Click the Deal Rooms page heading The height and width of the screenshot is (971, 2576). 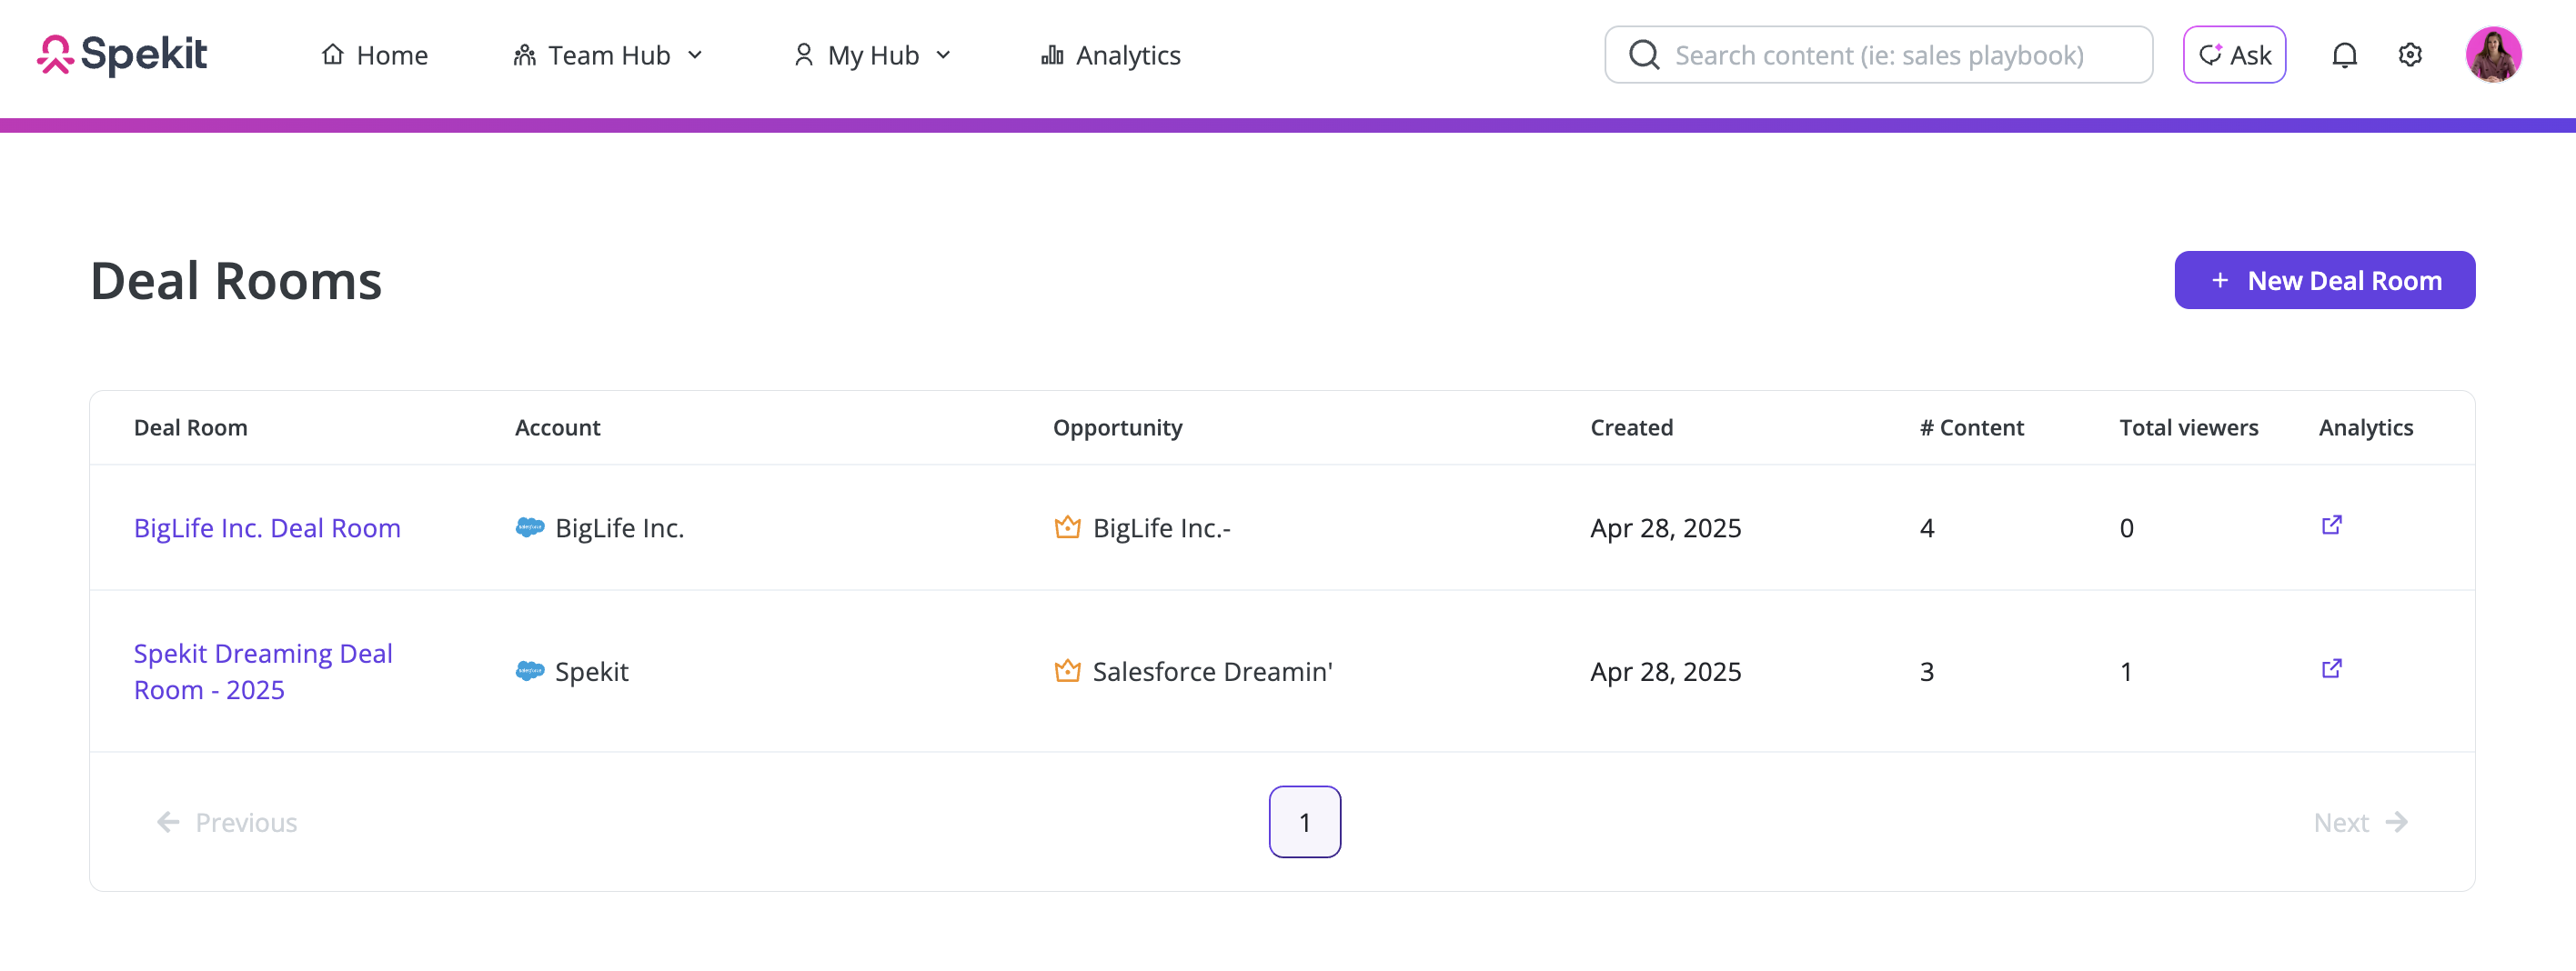coord(236,280)
